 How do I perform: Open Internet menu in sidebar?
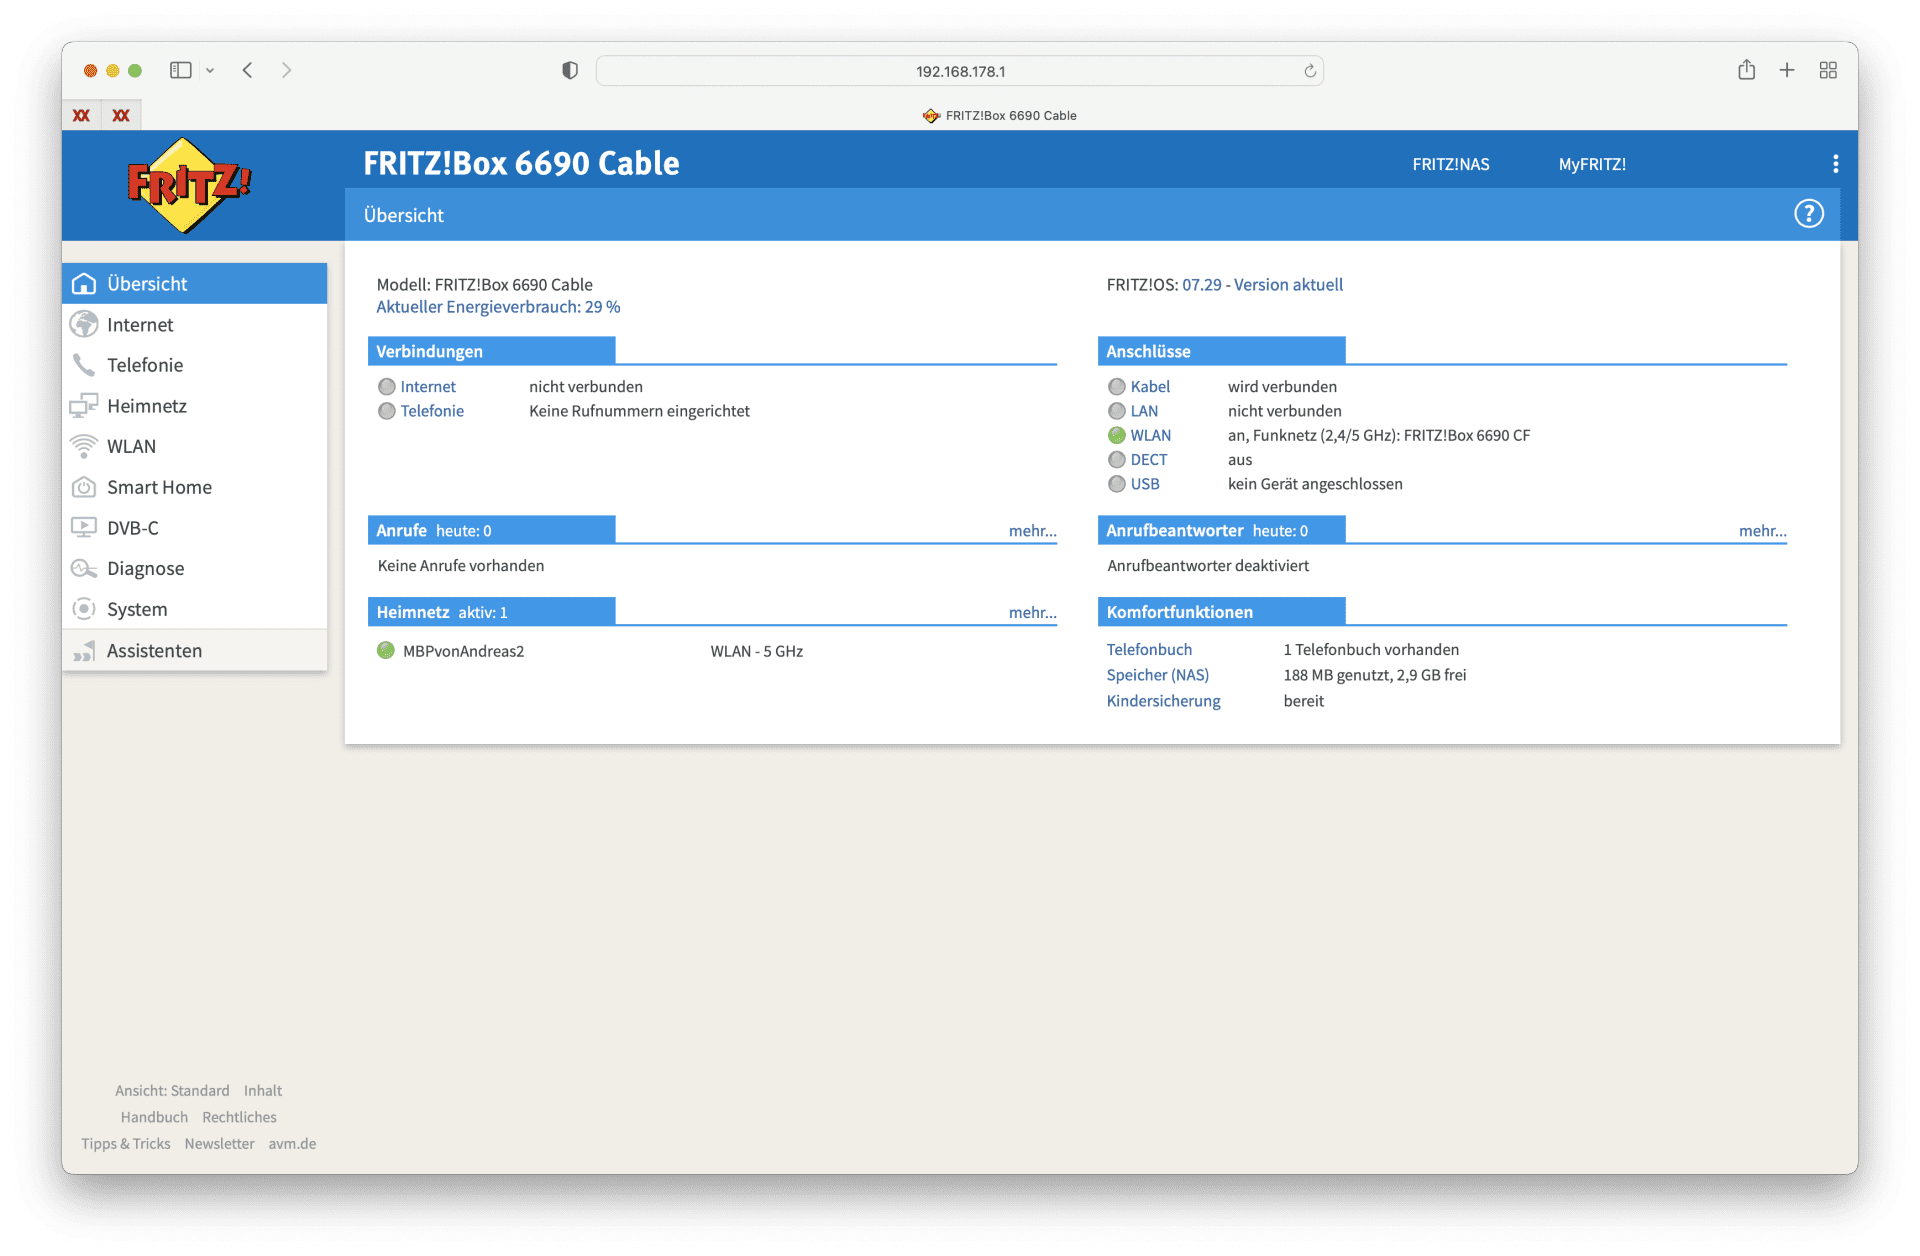tap(194, 324)
